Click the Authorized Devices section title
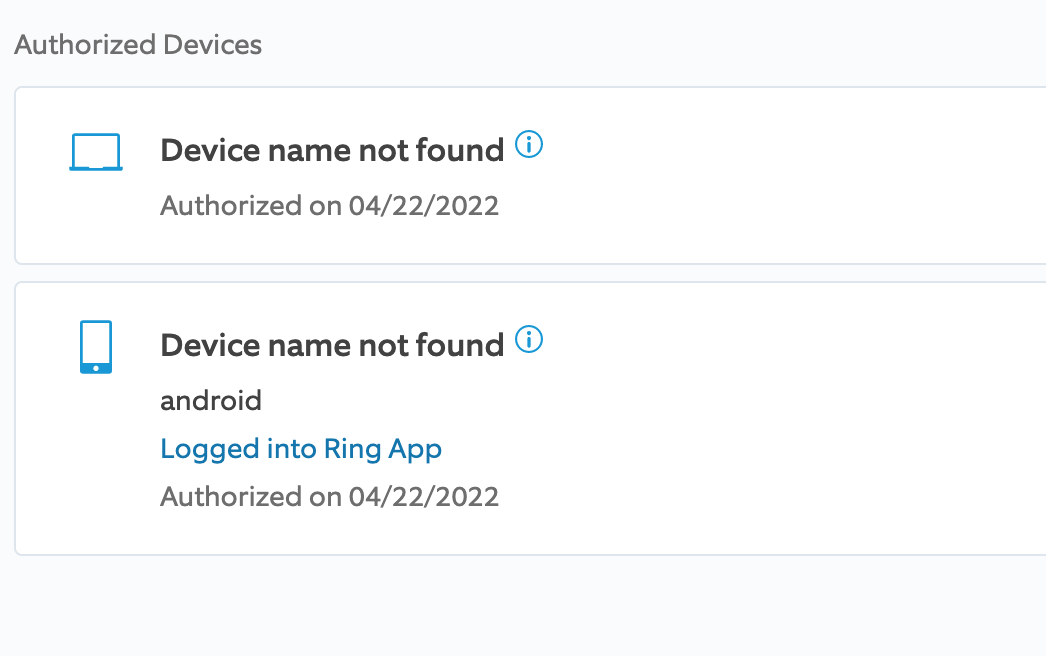This screenshot has width=1046, height=656. [x=137, y=44]
